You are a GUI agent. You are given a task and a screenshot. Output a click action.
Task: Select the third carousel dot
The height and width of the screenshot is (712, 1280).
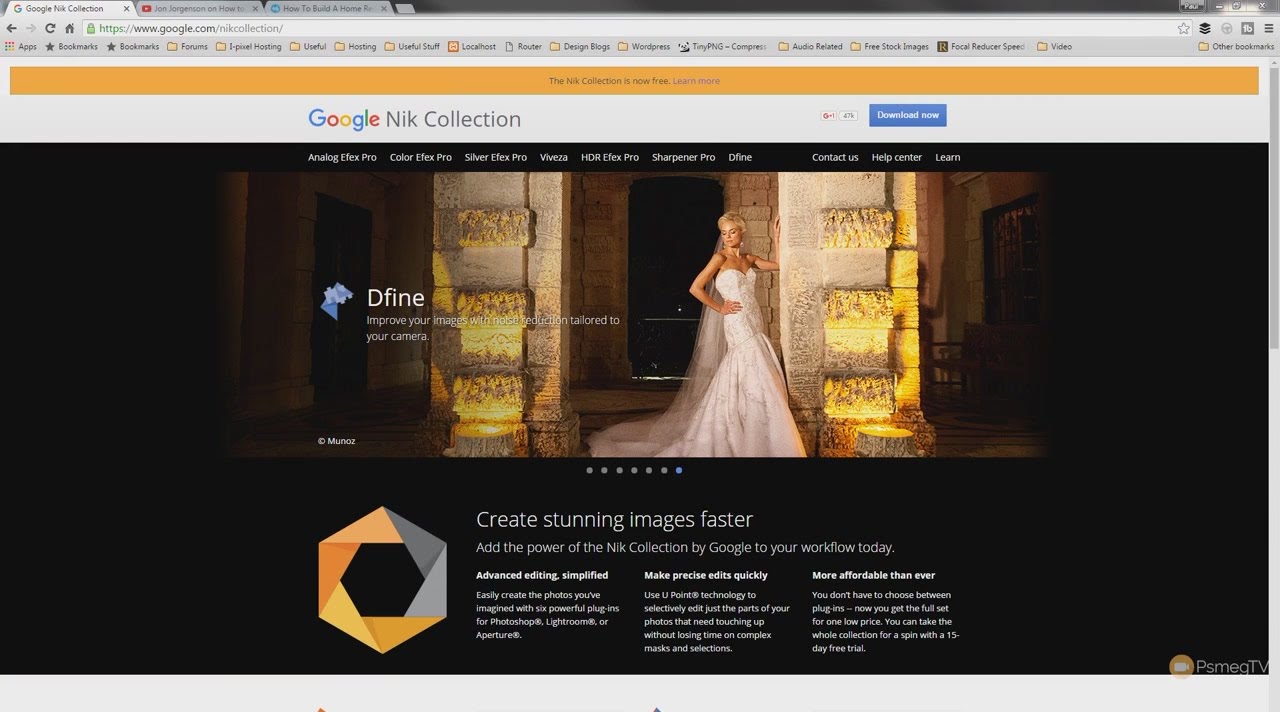pos(619,470)
